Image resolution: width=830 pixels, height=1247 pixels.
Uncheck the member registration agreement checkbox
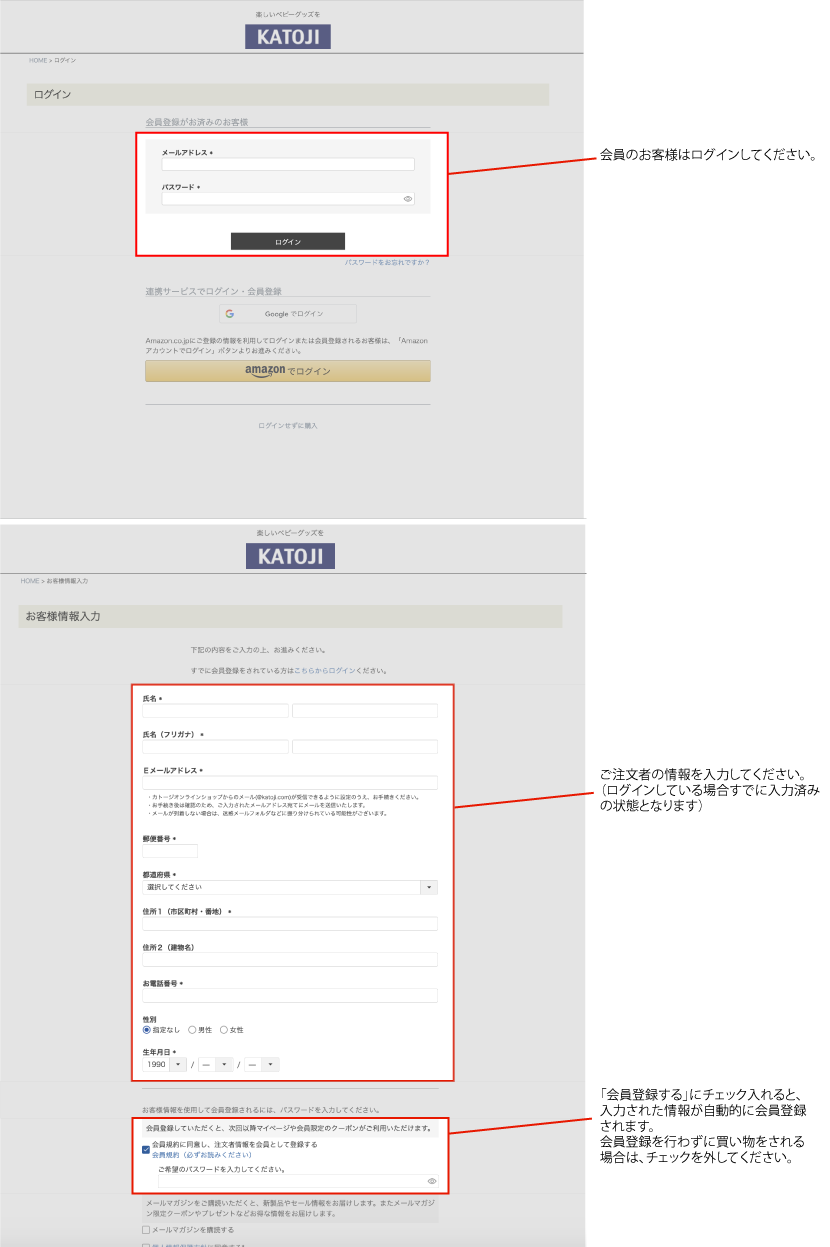146,1150
